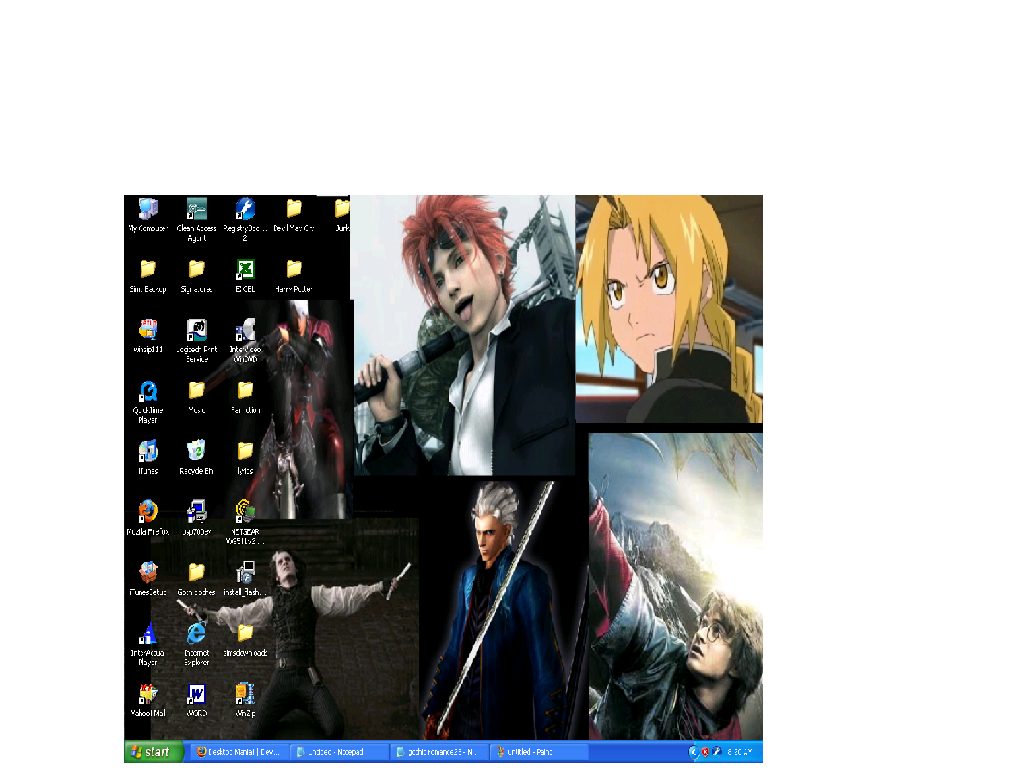Click the taskbar clock
The height and width of the screenshot is (768, 1024).
click(740, 752)
